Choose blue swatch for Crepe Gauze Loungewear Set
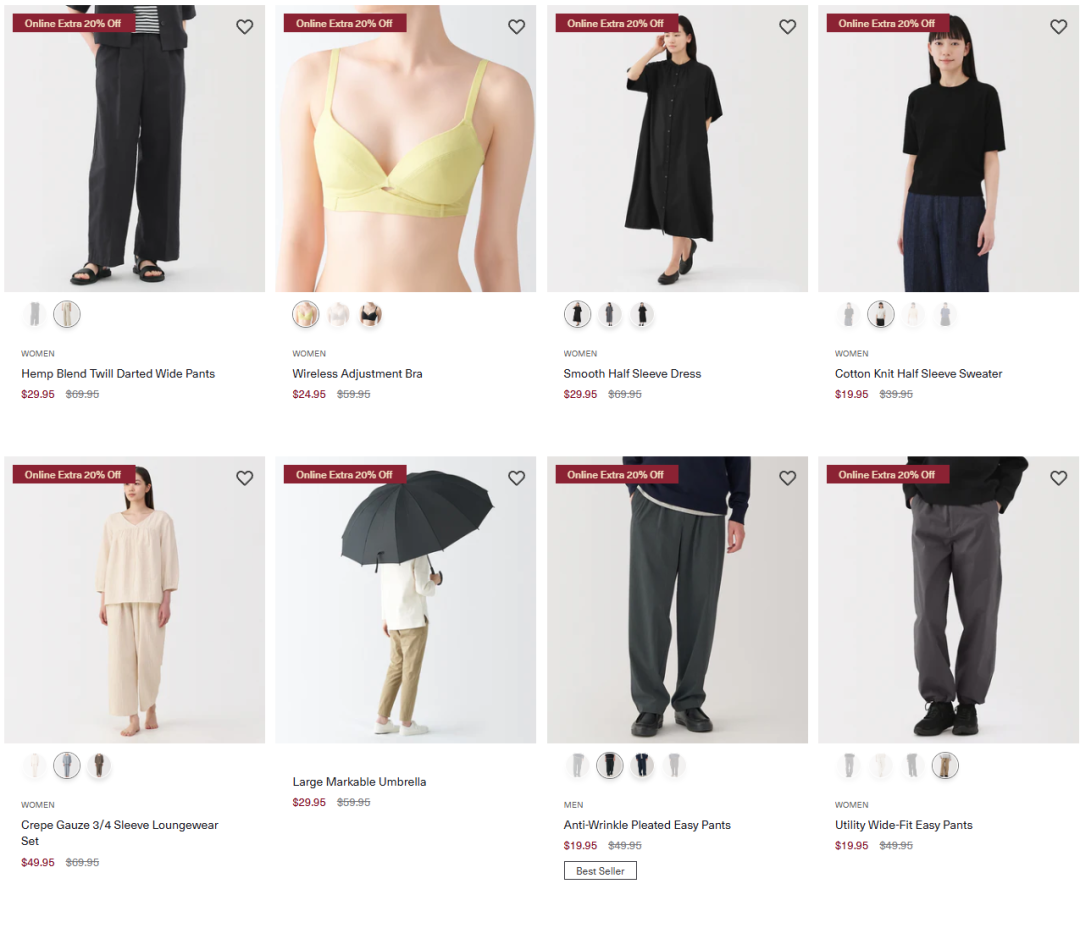The image size is (1080, 928). pos(67,765)
